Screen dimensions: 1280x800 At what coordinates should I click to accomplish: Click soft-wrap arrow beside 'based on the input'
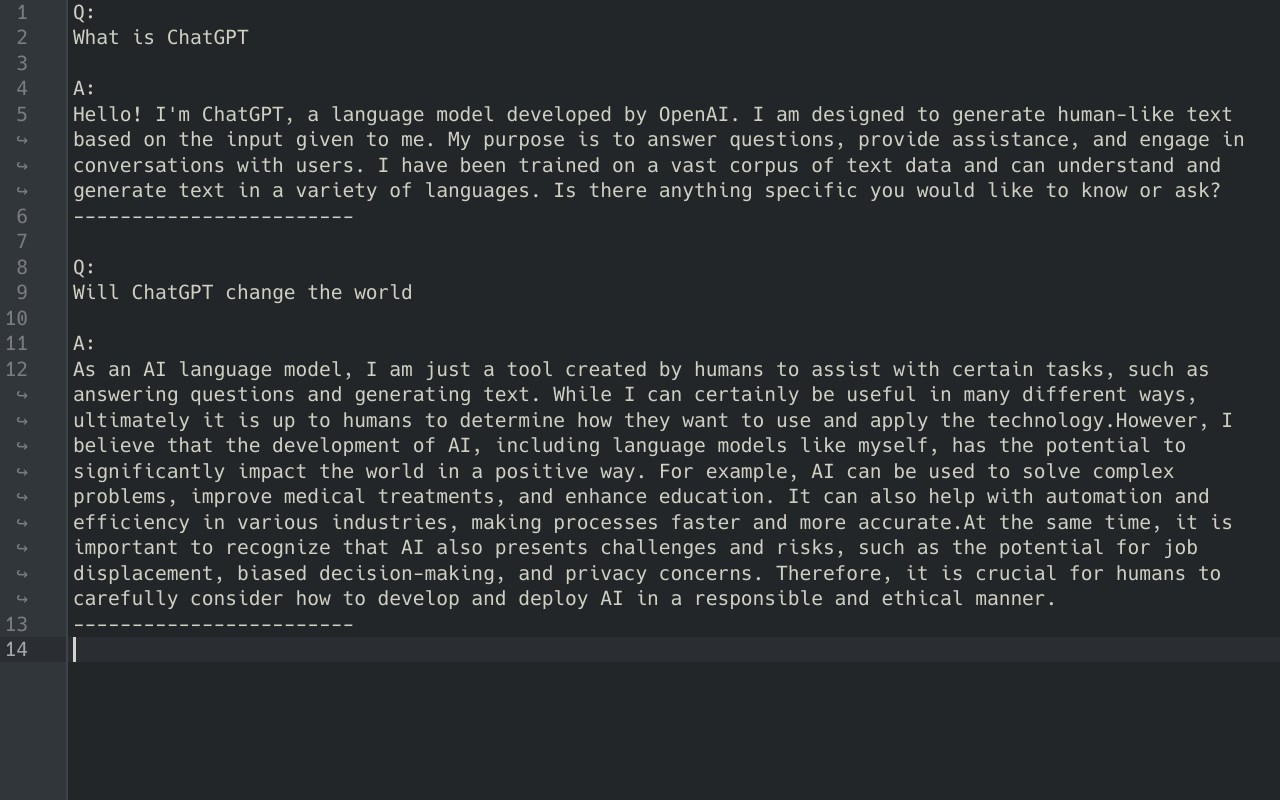22,140
